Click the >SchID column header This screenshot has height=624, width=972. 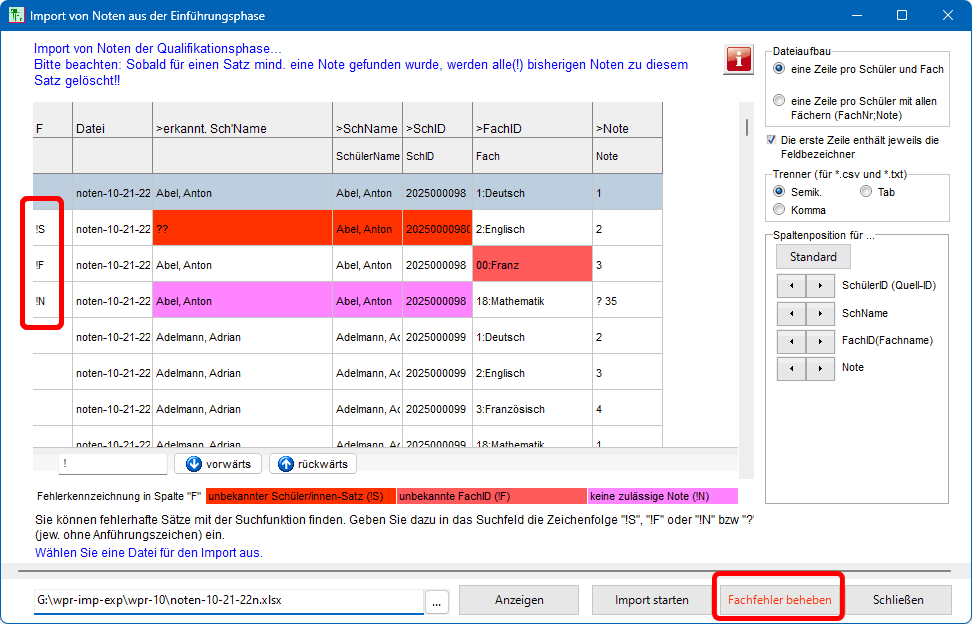click(437, 128)
